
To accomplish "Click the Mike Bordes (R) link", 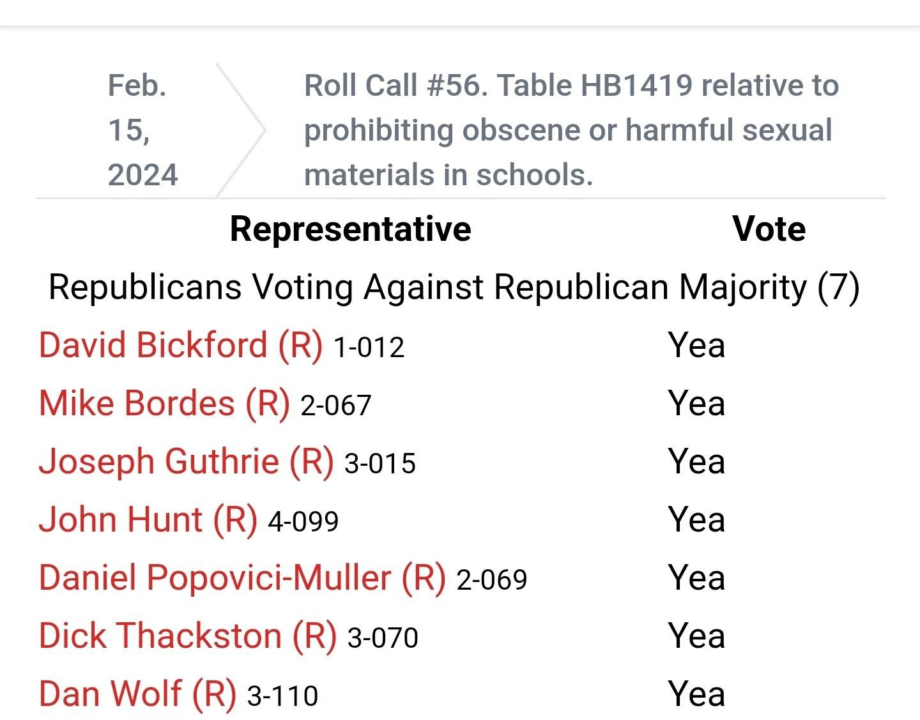I will (164, 404).
